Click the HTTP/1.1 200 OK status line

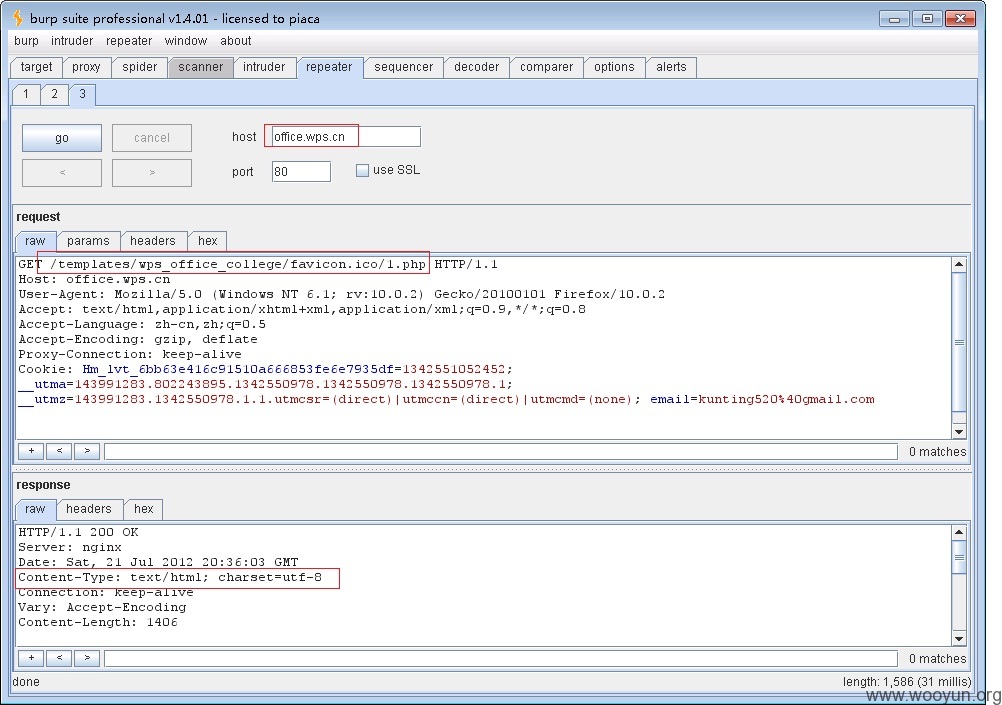(78, 532)
